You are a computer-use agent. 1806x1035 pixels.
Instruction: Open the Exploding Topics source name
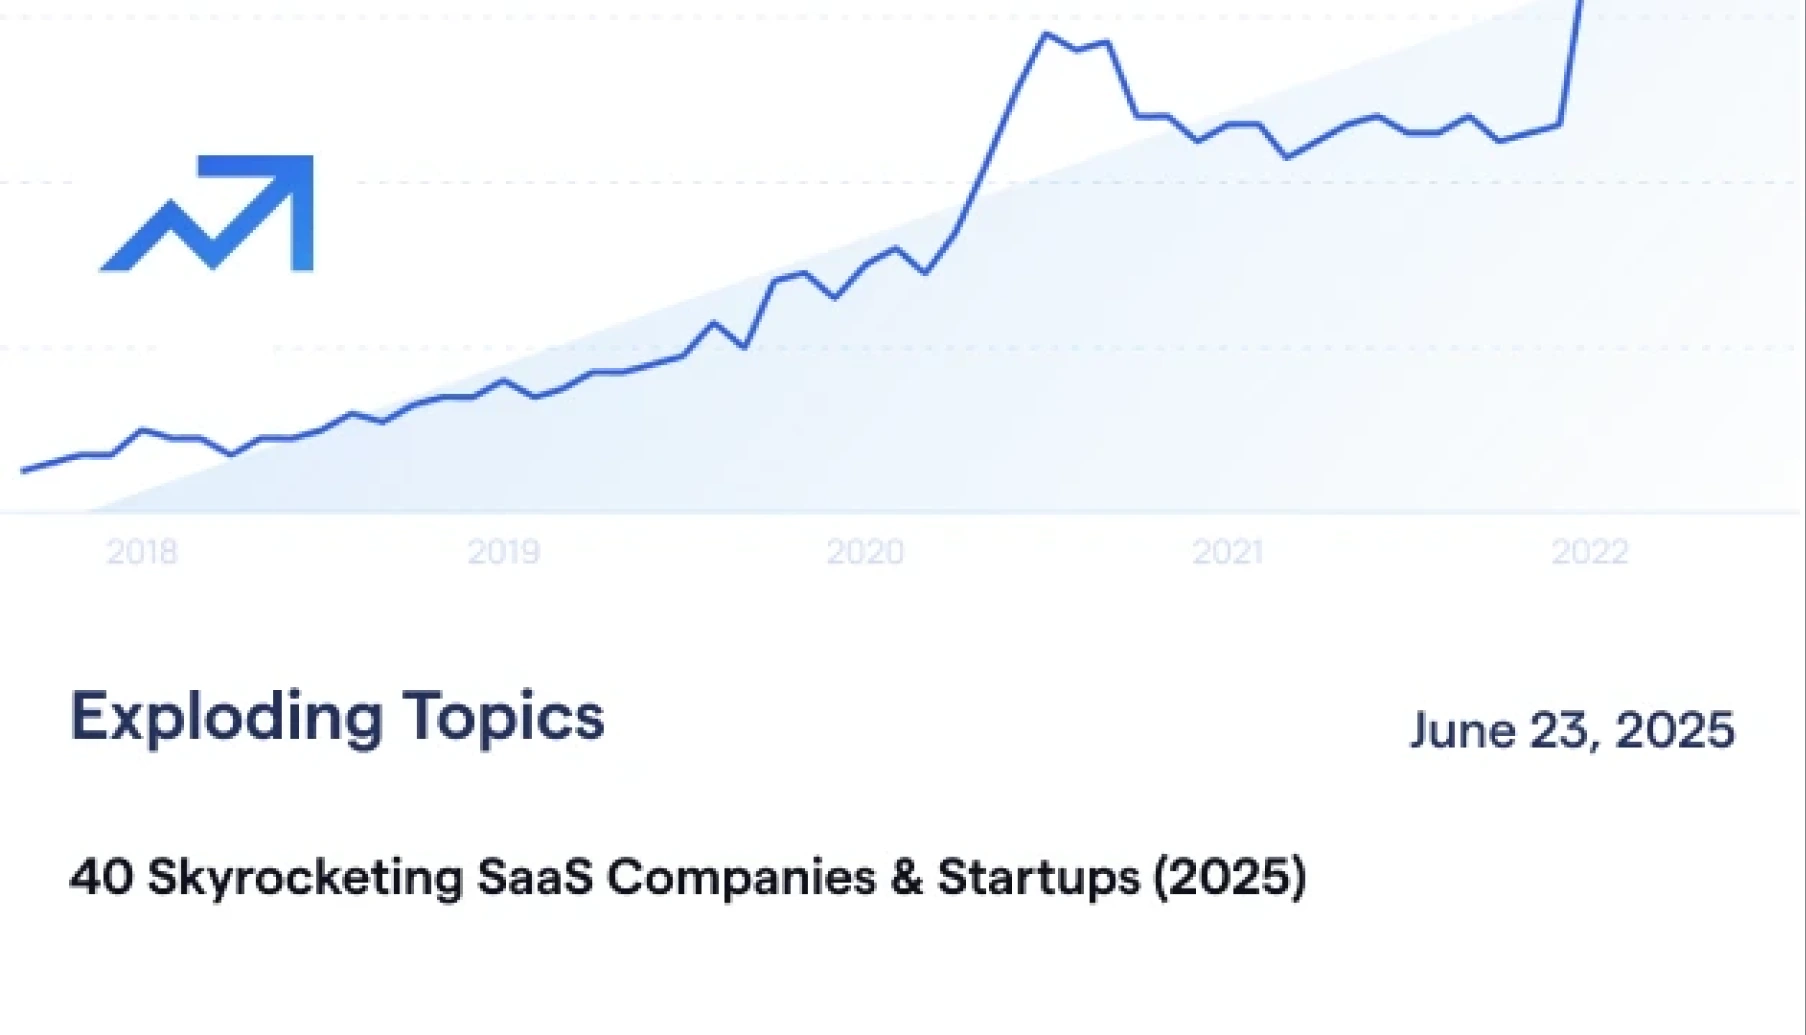click(x=337, y=717)
